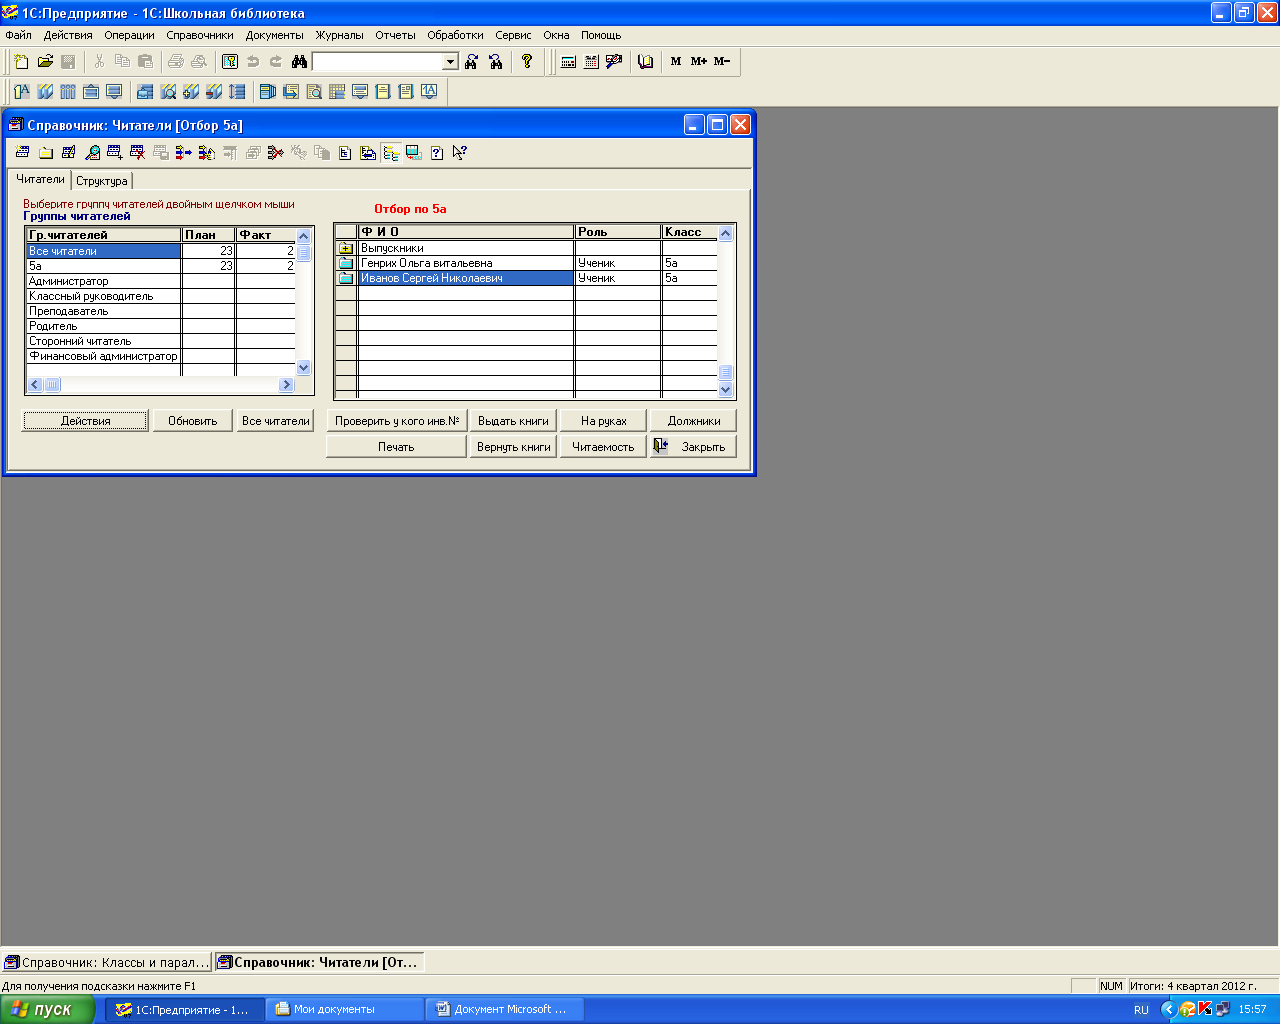
Task: Click the Description sheet icon in Читатели toolbar
Action: (x=345, y=153)
